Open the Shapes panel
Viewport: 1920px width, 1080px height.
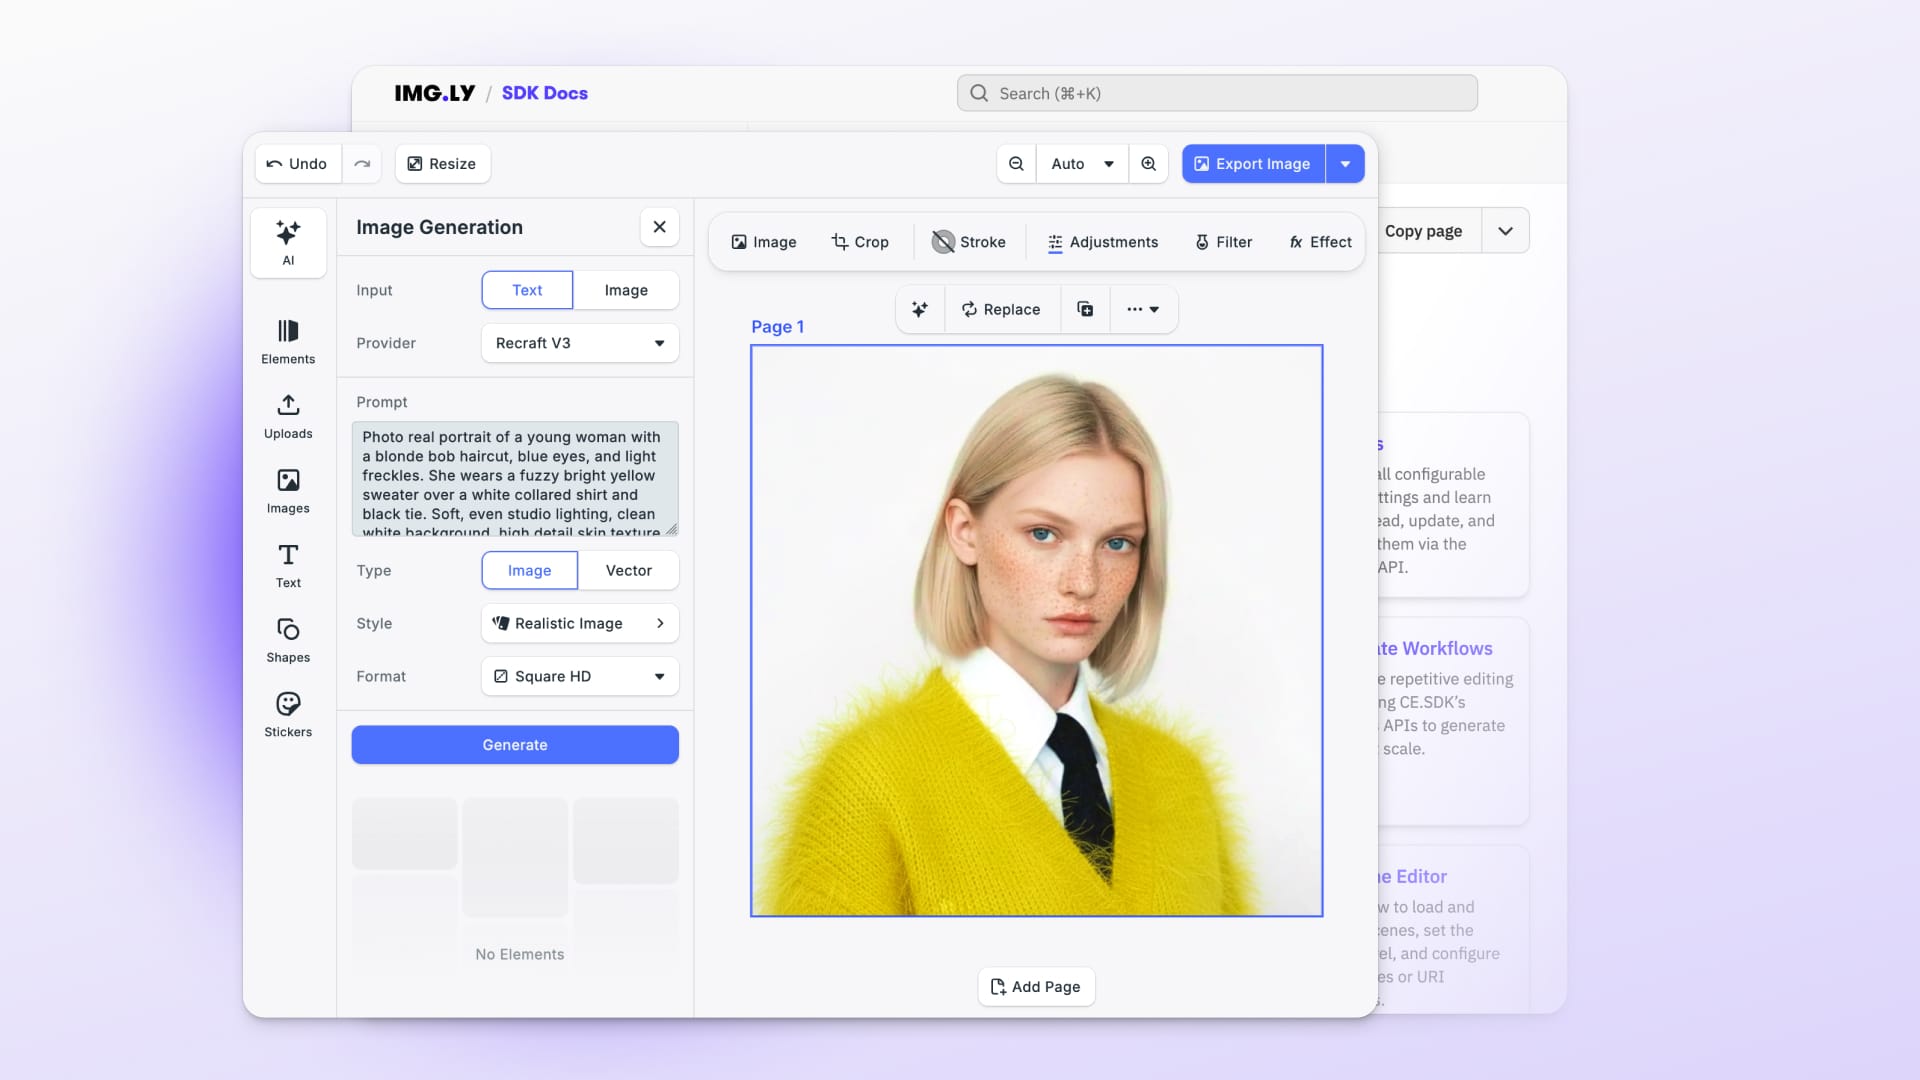point(288,640)
